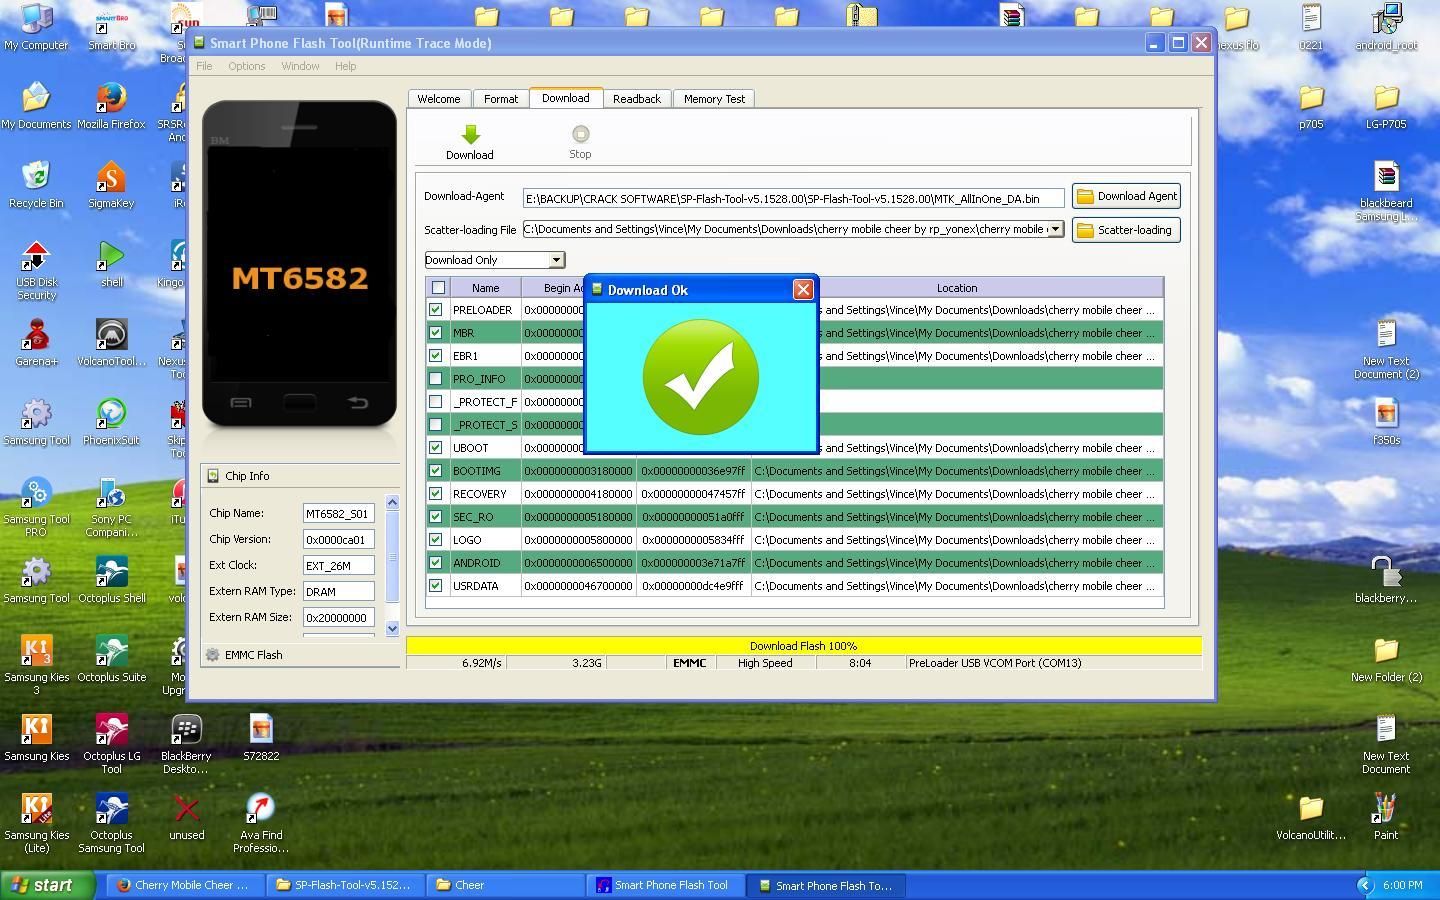Viewport: 1440px width, 900px height.
Task: Click the Location column header
Action: (x=957, y=288)
